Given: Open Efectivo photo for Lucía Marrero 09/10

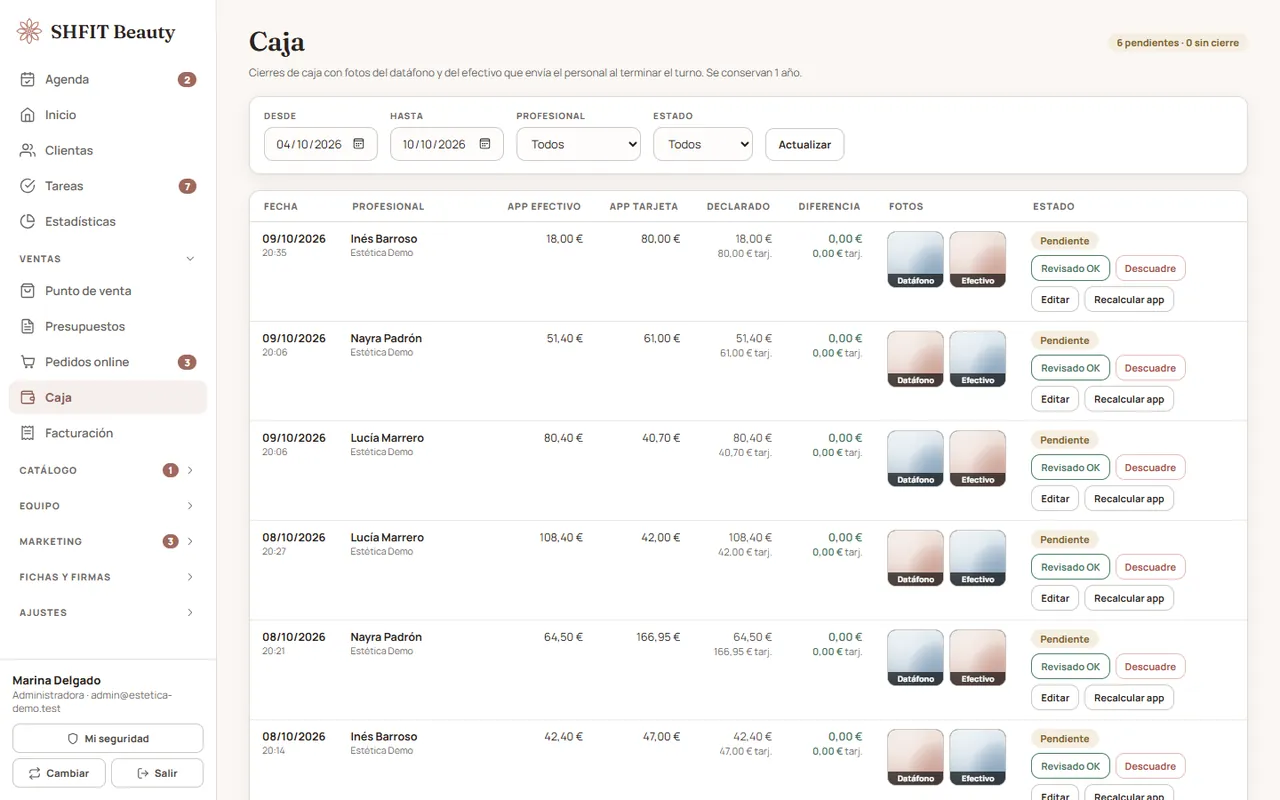Looking at the screenshot, I should 978,459.
